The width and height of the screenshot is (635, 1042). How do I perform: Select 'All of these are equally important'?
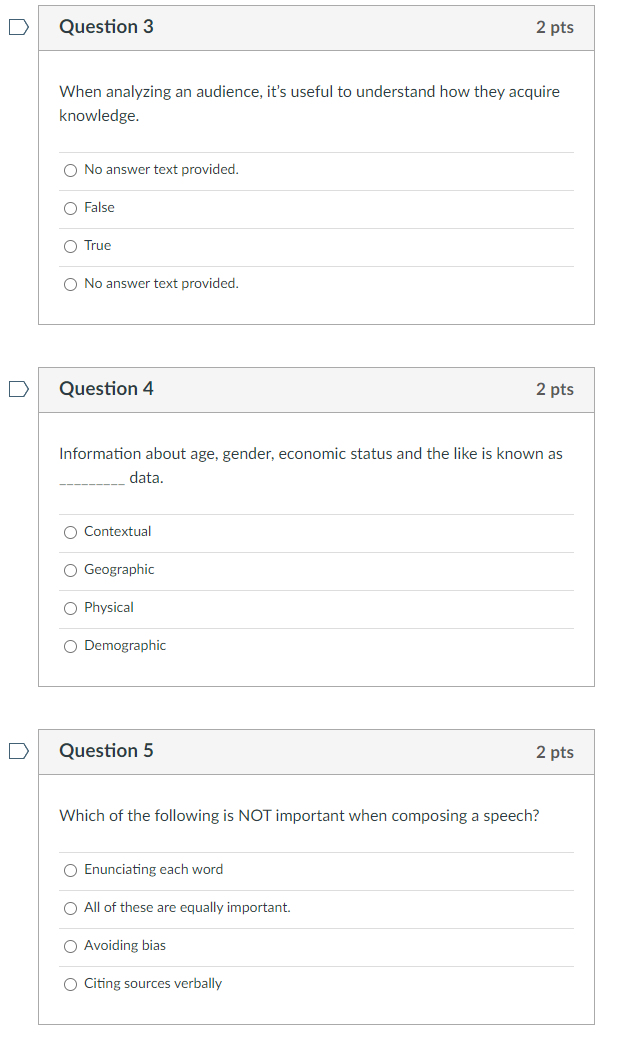pos(70,908)
